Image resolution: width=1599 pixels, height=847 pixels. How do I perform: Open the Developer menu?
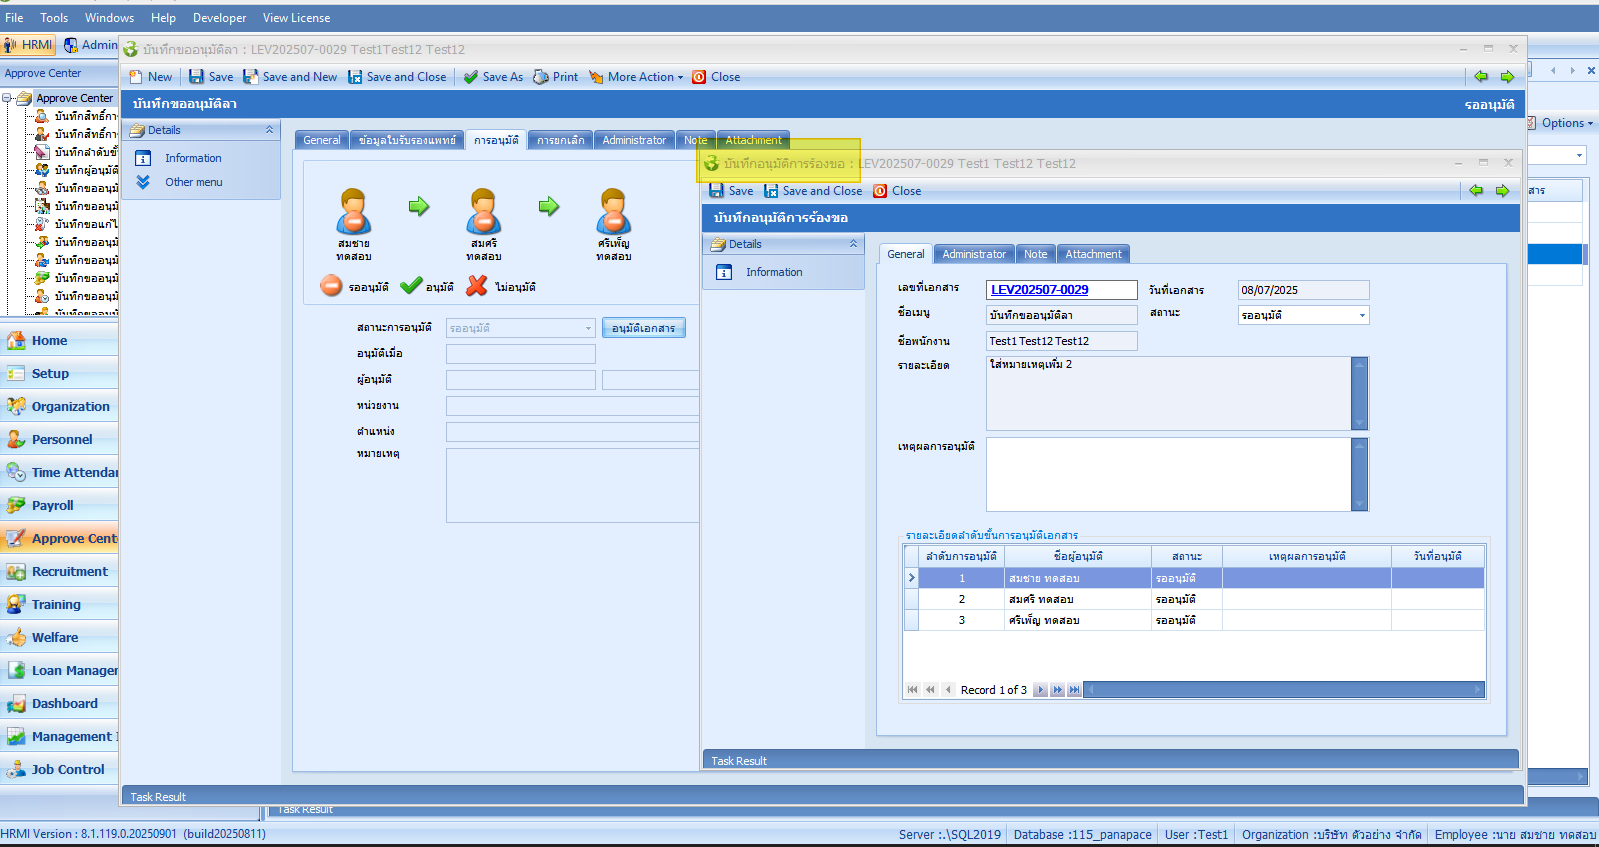click(219, 18)
